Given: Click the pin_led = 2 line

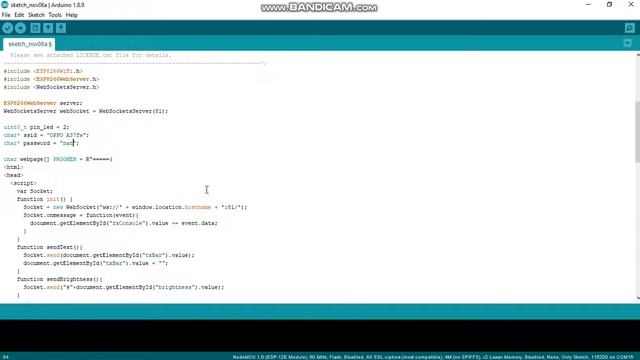Looking at the screenshot, I should click(36, 127).
